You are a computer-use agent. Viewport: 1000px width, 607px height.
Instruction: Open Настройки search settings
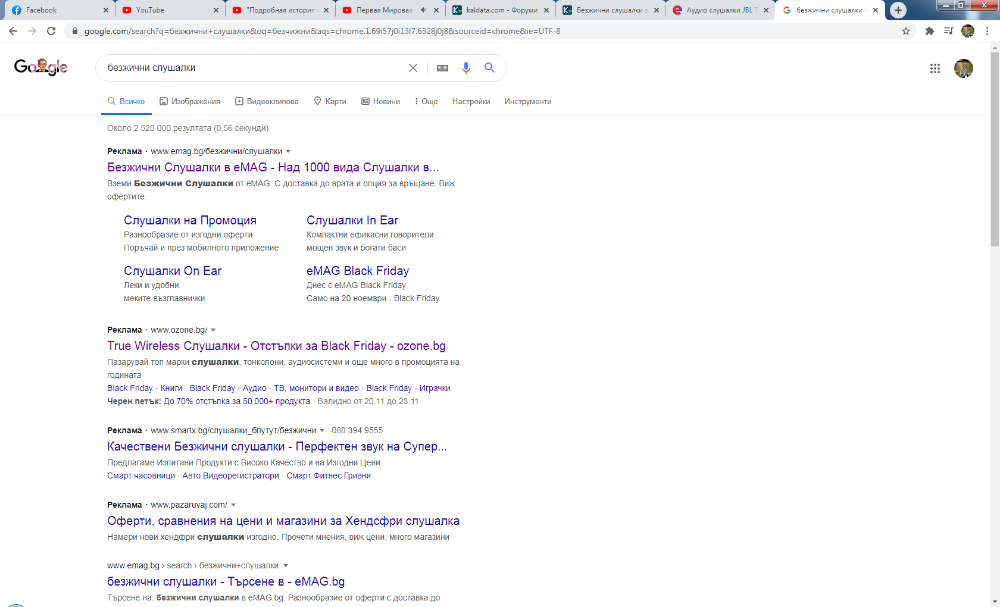click(x=471, y=101)
